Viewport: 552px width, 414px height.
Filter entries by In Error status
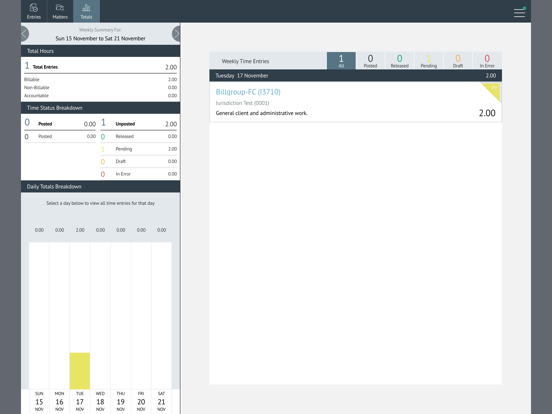tap(487, 61)
